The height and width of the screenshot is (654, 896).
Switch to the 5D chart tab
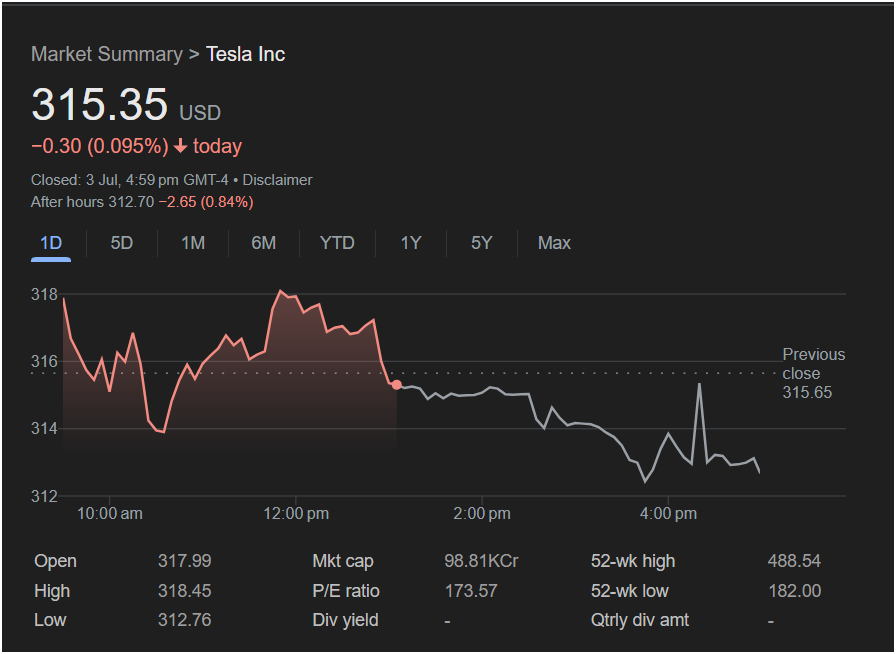[x=122, y=244]
